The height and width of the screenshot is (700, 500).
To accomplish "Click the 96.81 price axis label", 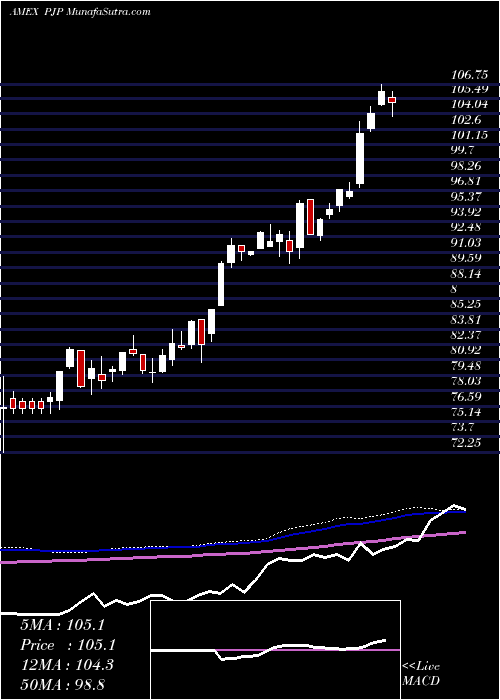I will point(466,181).
